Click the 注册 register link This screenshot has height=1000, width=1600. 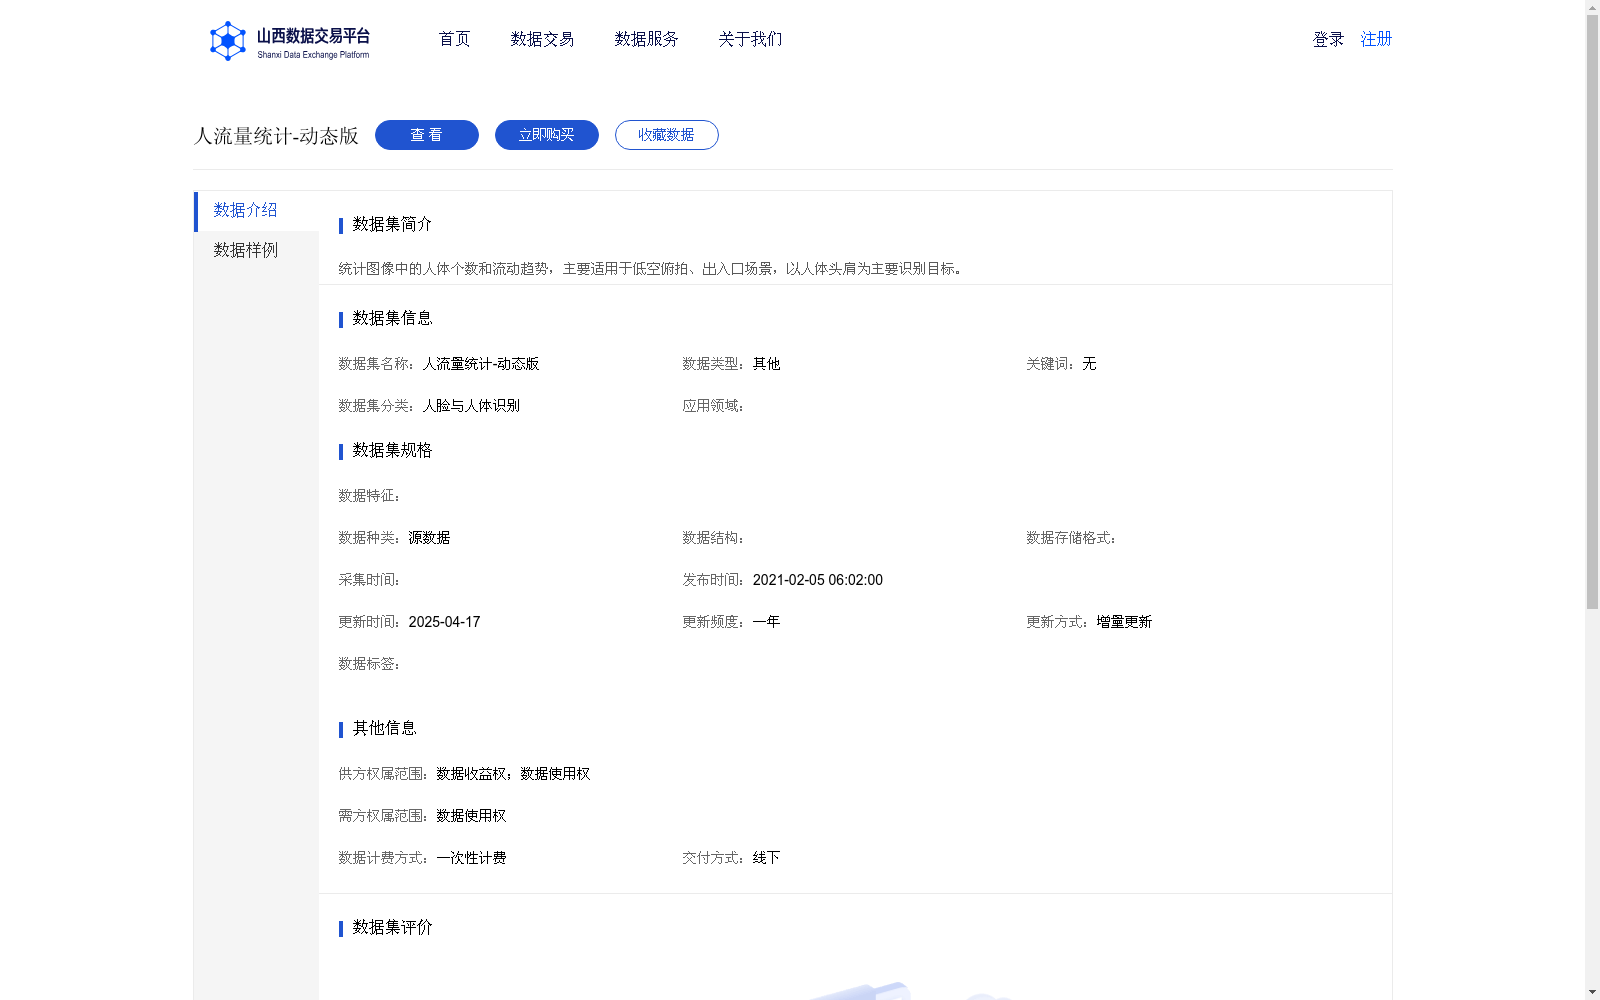1376,39
